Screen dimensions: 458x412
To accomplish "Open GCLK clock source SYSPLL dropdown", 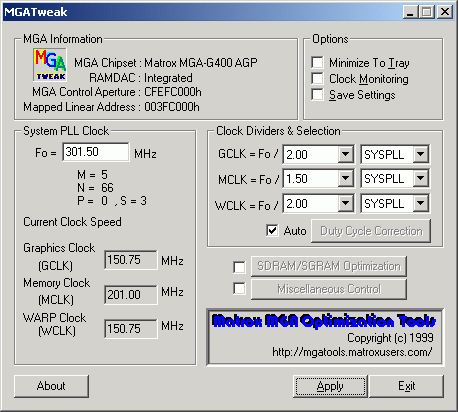I will coord(421,154).
